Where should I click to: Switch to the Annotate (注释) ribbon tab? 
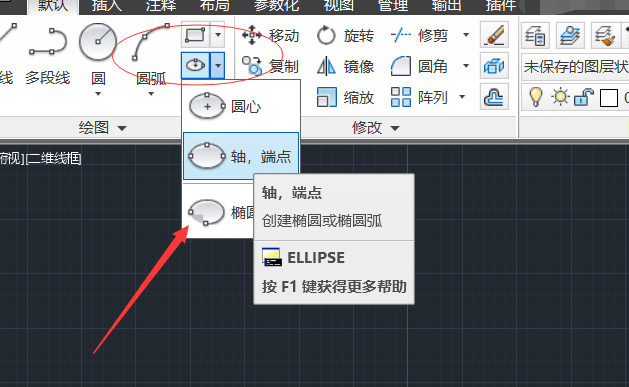[161, 6]
